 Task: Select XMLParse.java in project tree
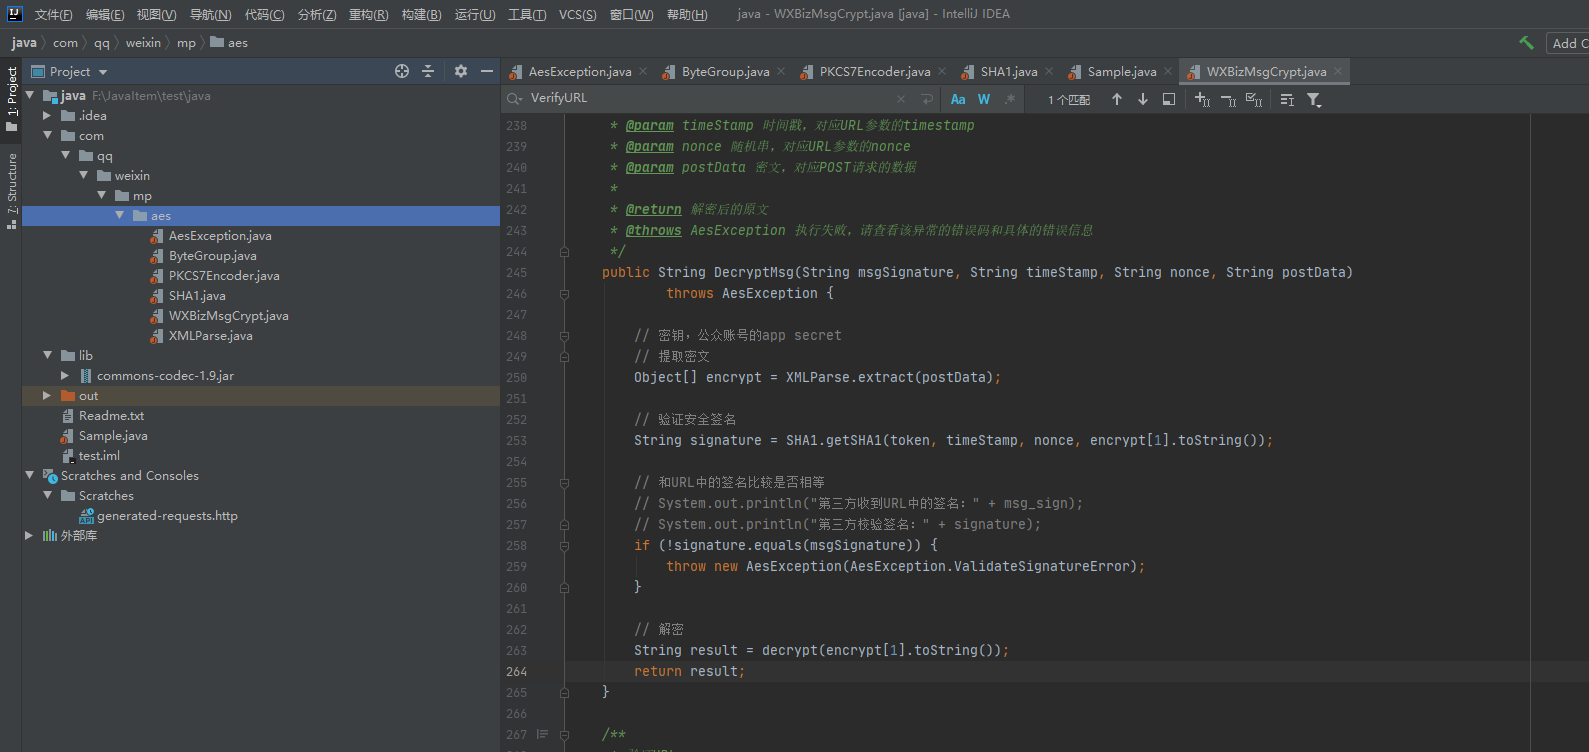pos(210,335)
